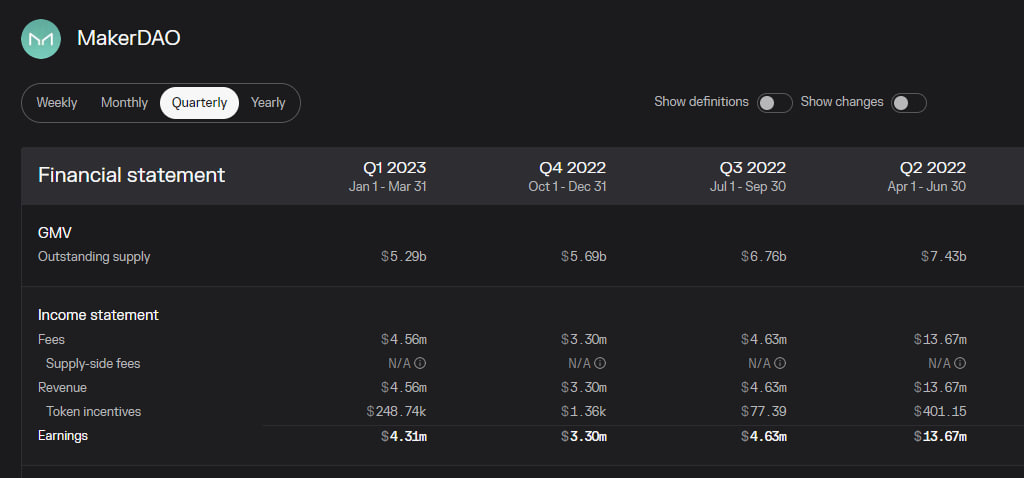The width and height of the screenshot is (1024, 478).
Task: Click the Q3 2022 Earnings value $4.63m
Action: click(763, 436)
